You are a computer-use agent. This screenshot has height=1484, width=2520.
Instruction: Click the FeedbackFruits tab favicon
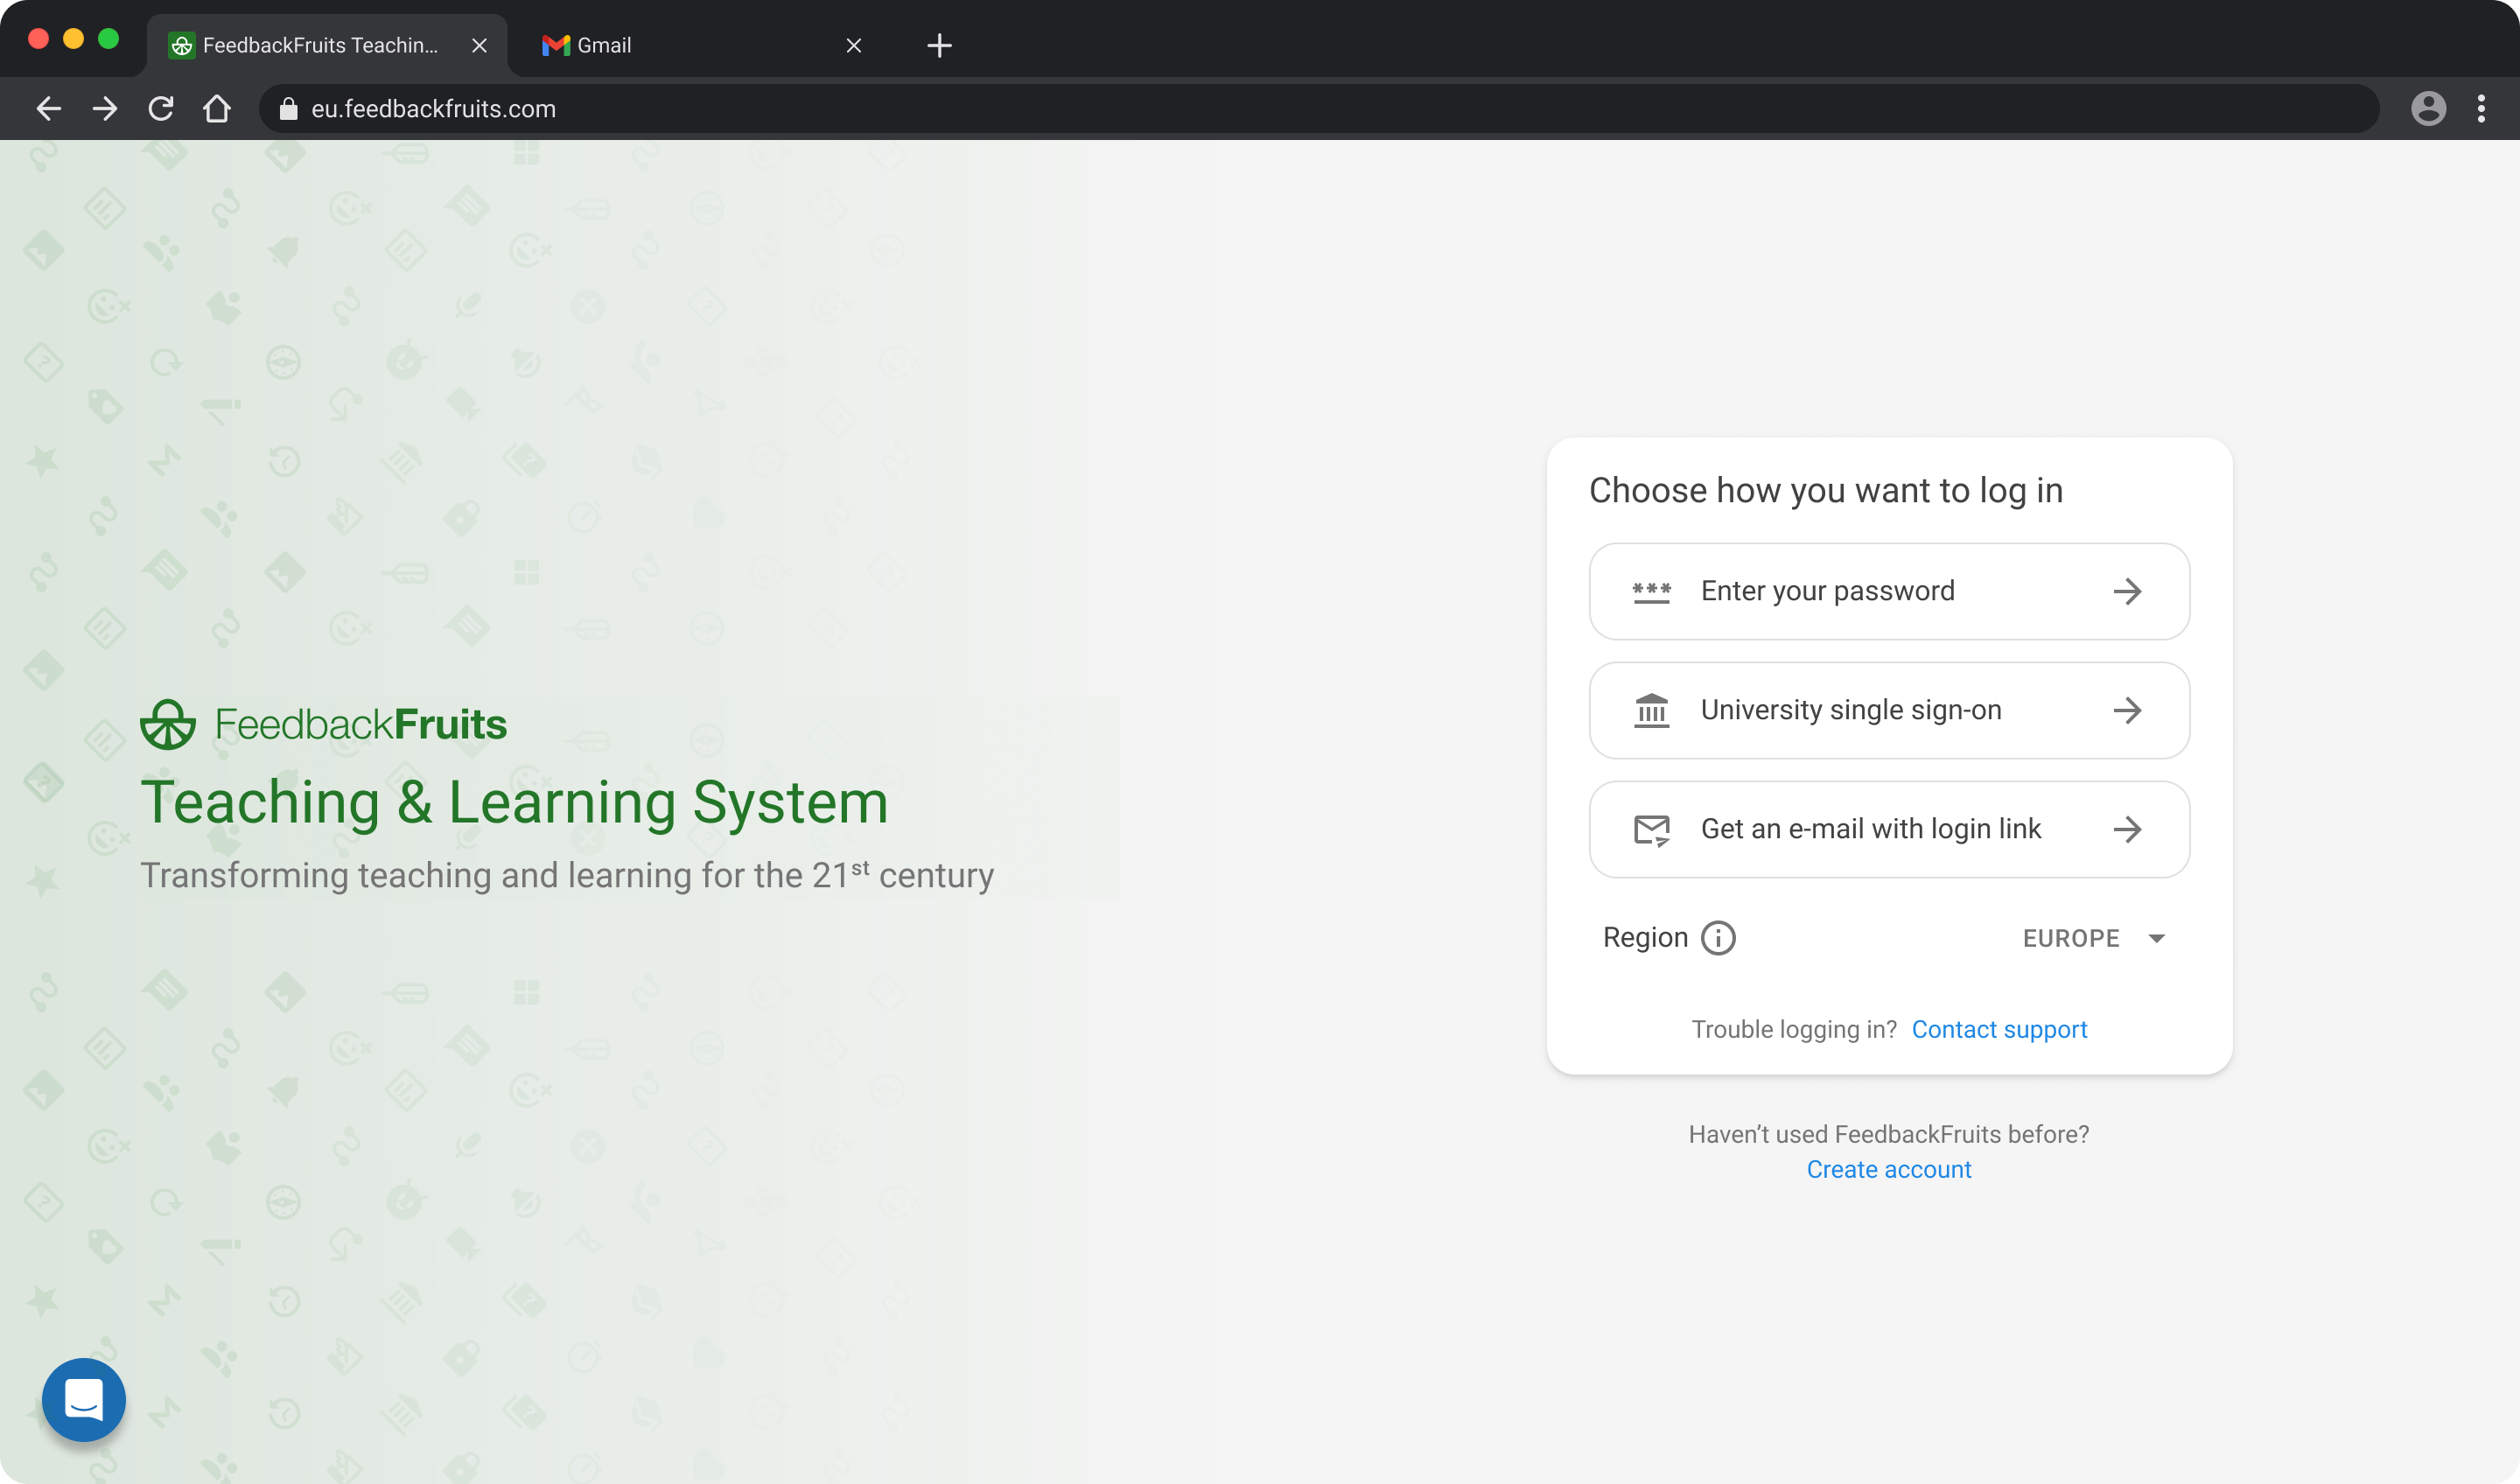[181, 45]
